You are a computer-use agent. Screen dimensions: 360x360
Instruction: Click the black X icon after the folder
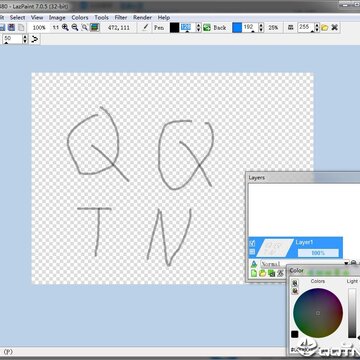(335, 28)
